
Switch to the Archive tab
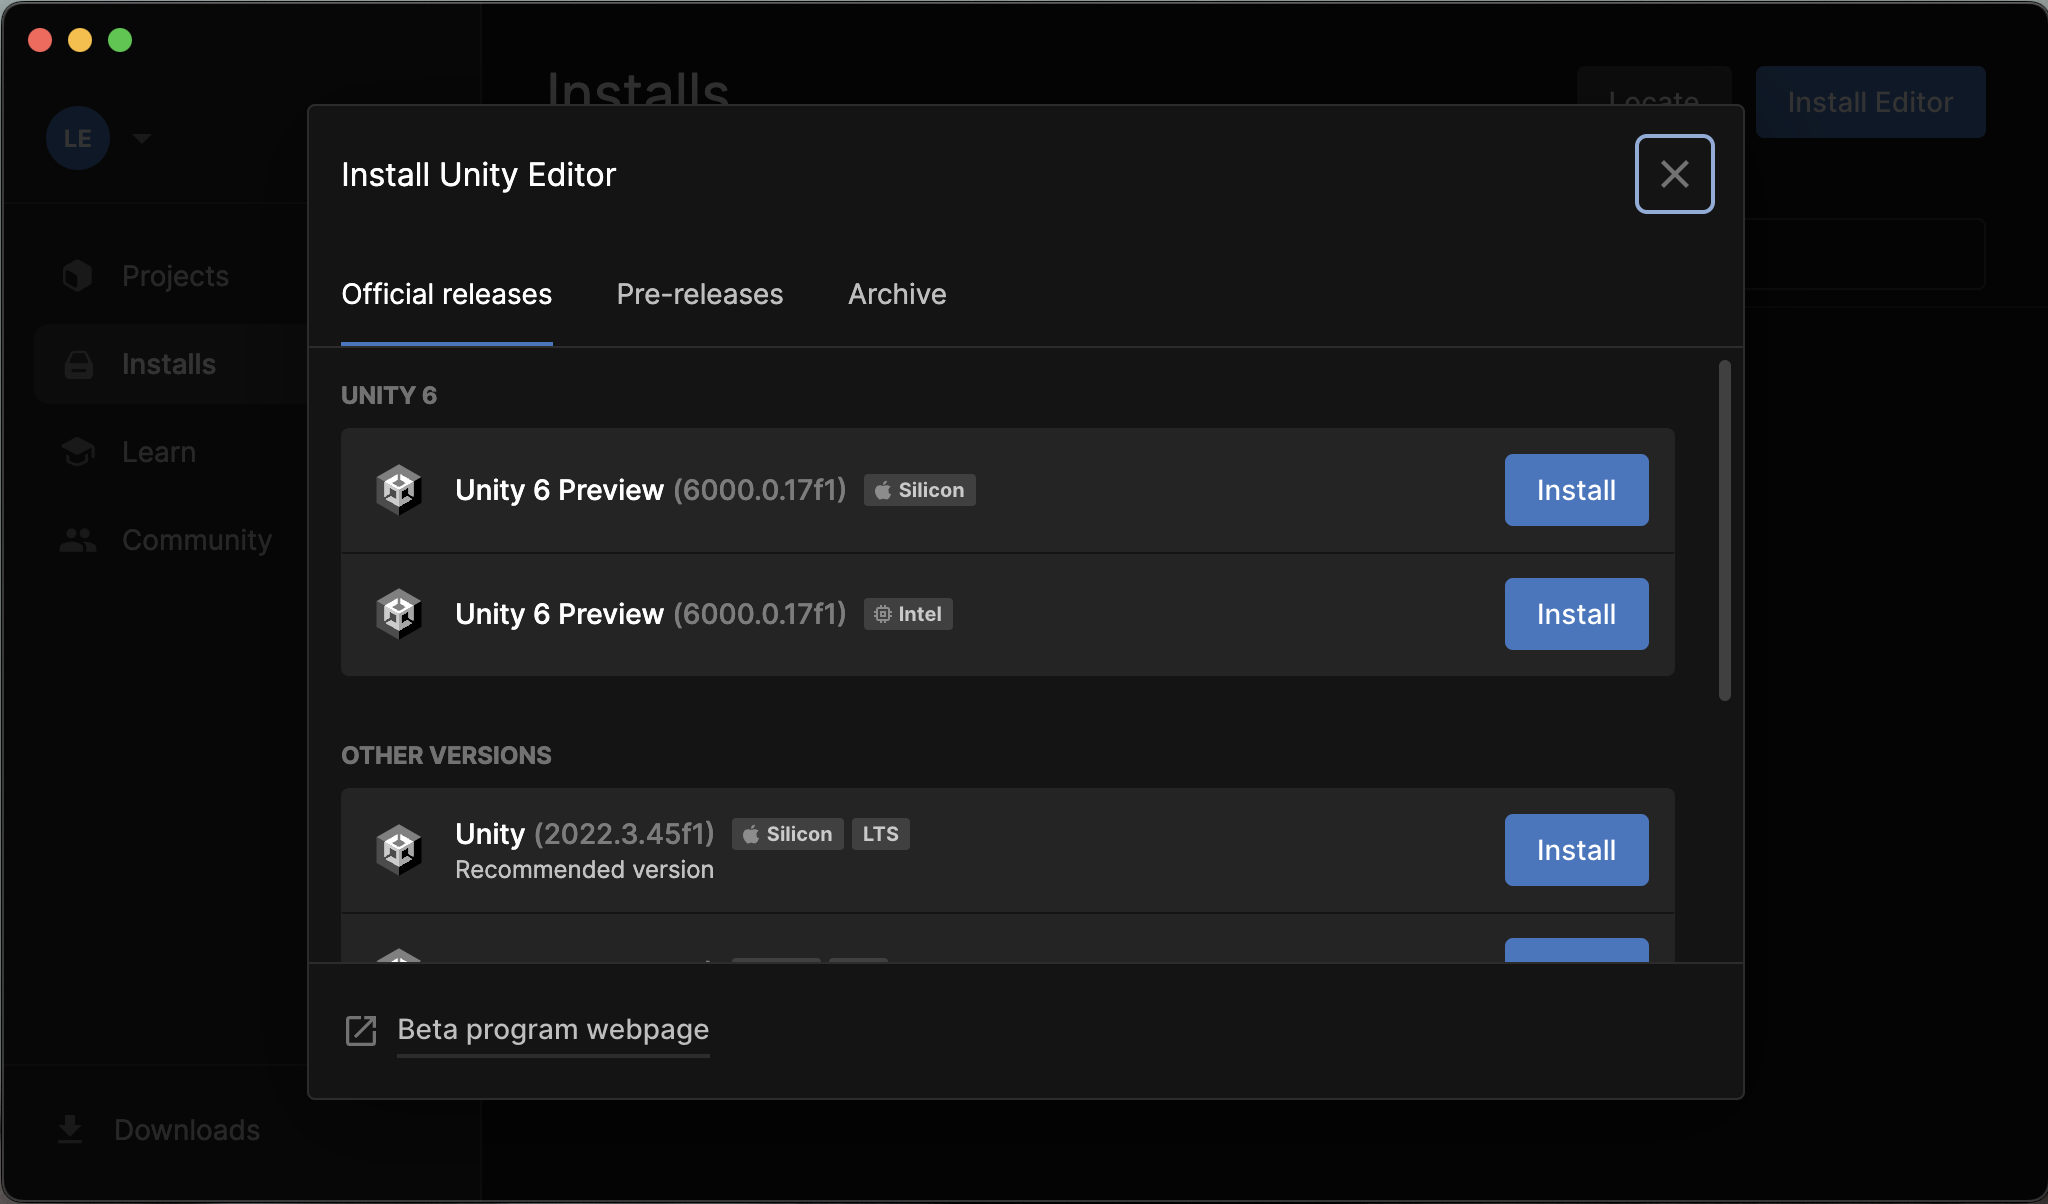(897, 294)
